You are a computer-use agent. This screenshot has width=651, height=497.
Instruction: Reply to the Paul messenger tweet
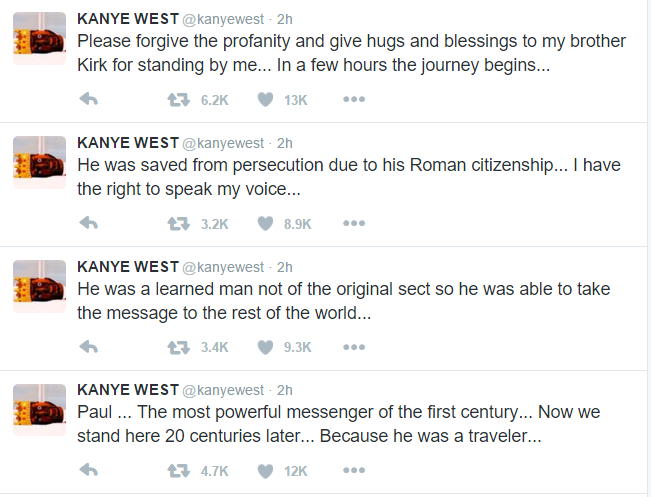[88, 470]
